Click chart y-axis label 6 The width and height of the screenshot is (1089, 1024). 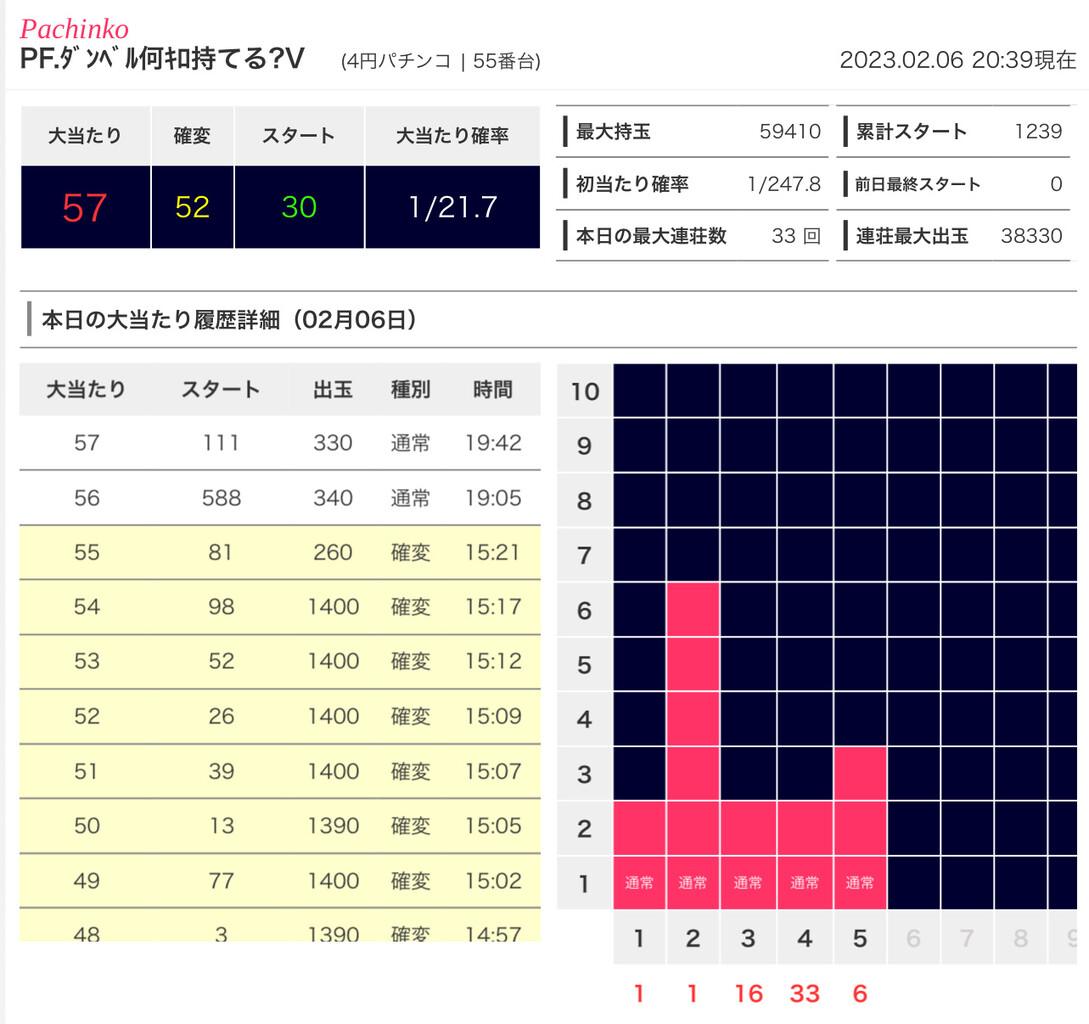(585, 610)
